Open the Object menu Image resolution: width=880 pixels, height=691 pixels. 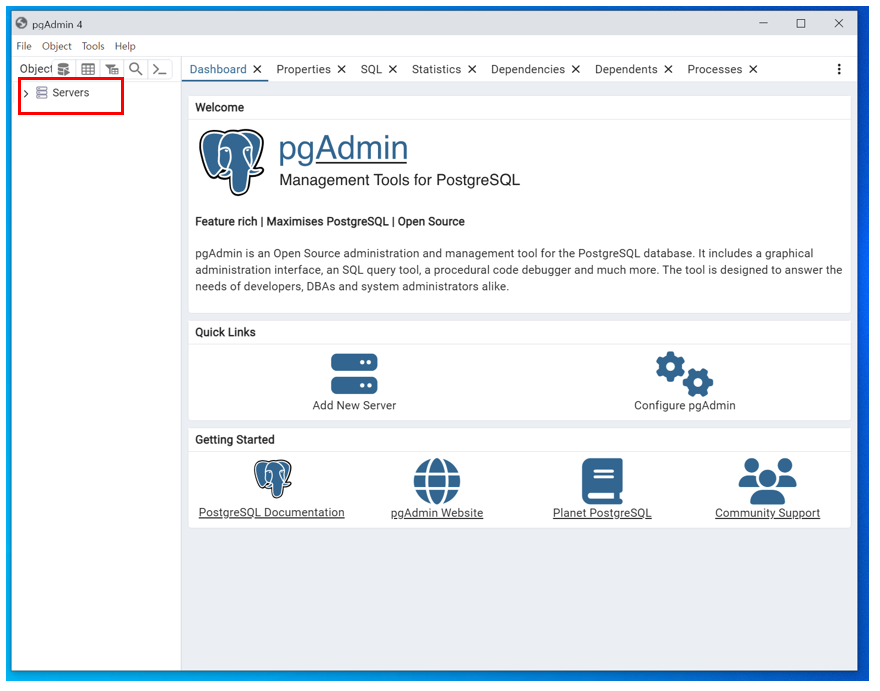tap(57, 46)
